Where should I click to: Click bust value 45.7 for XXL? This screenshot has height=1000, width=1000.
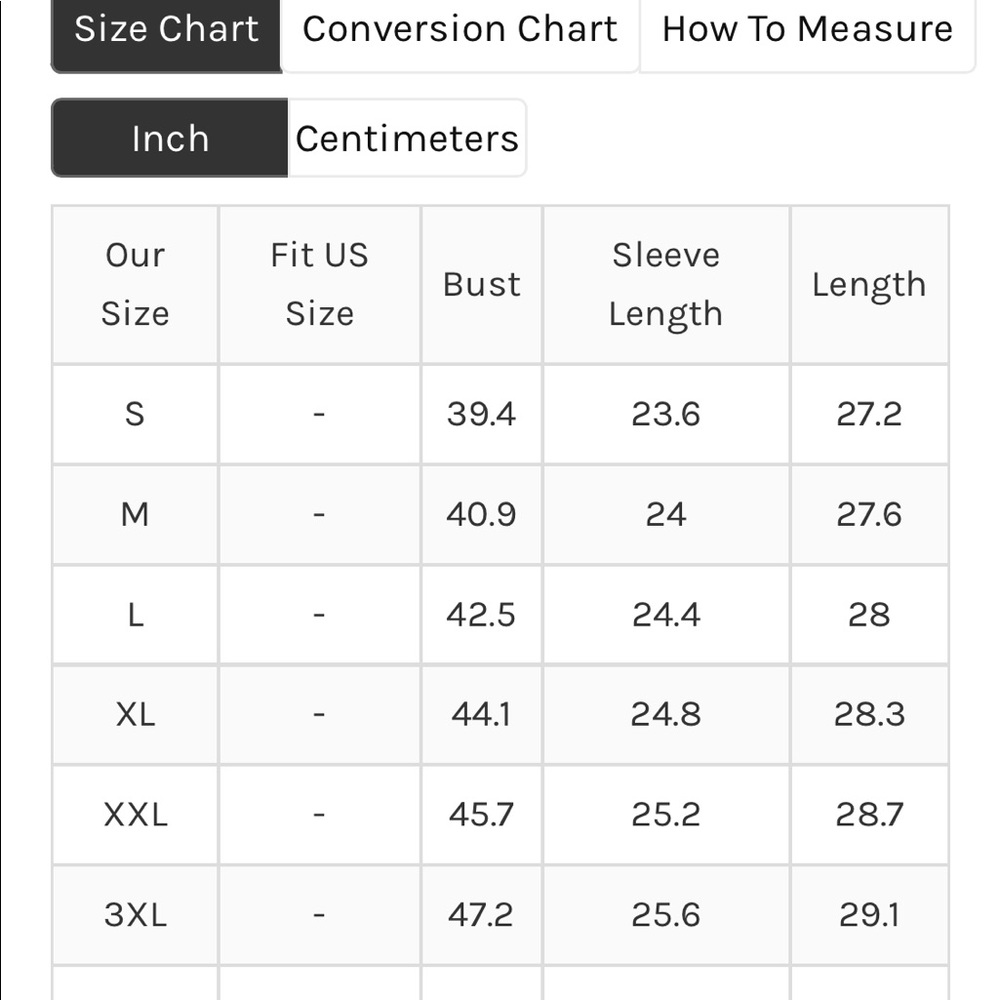pyautogui.click(x=482, y=814)
